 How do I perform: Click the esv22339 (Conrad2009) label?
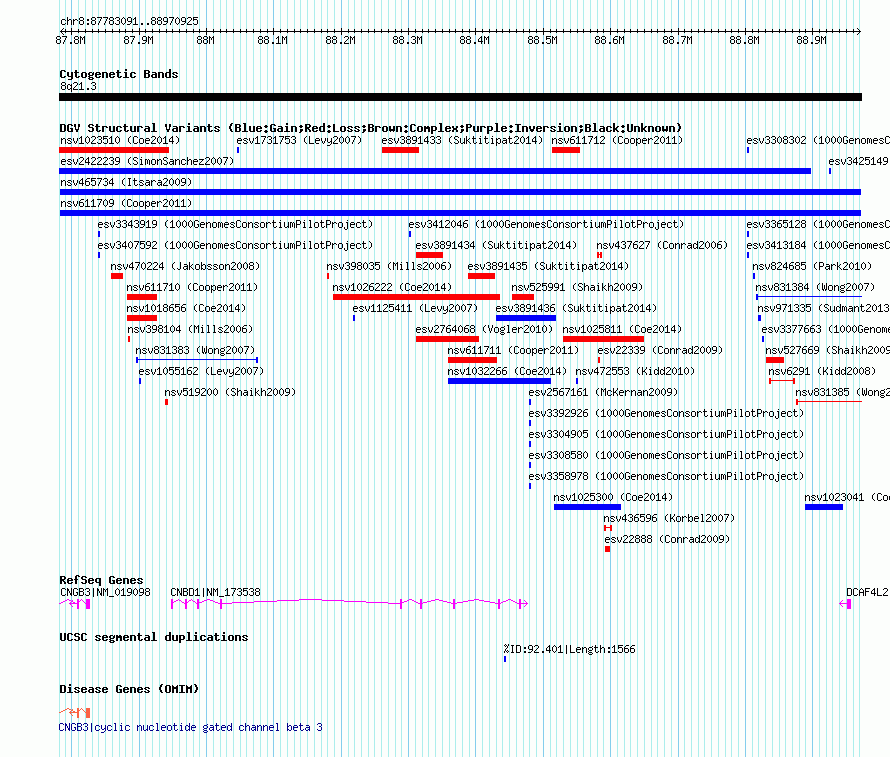[x=661, y=350]
